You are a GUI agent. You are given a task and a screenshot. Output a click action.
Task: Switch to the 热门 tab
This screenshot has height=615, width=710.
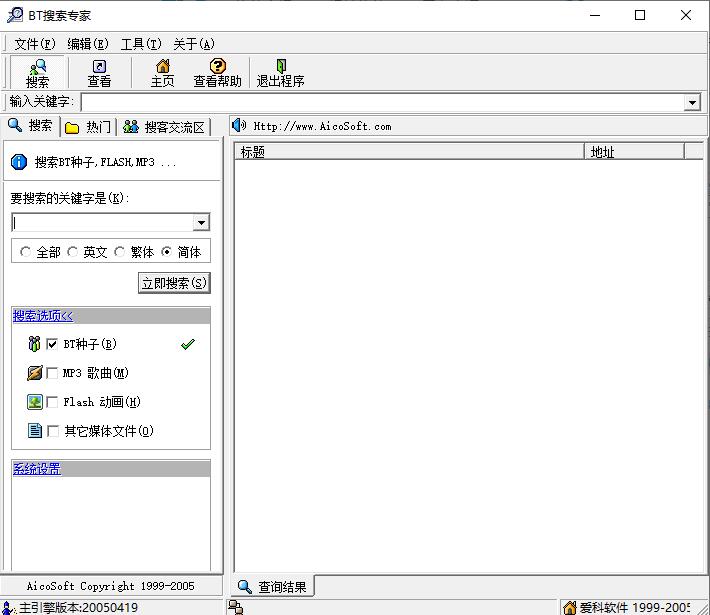tap(88, 127)
